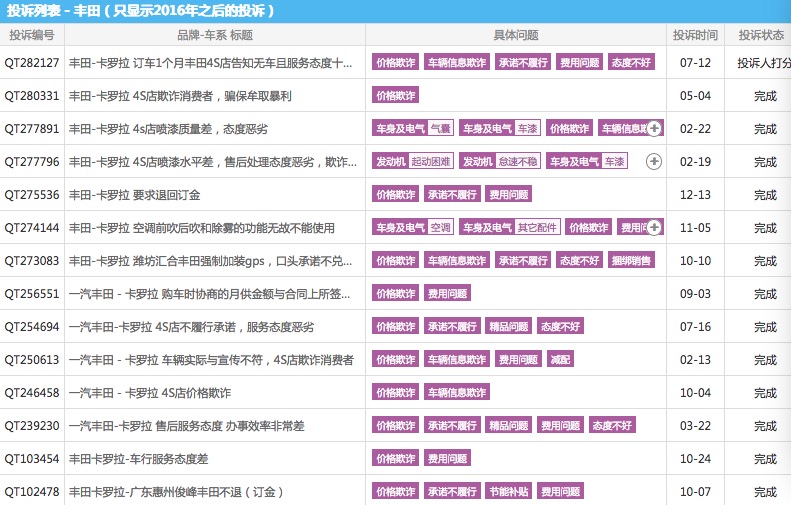Select complaint number QT254694
Viewport: 791px width, 505px height.
[x=32, y=327]
